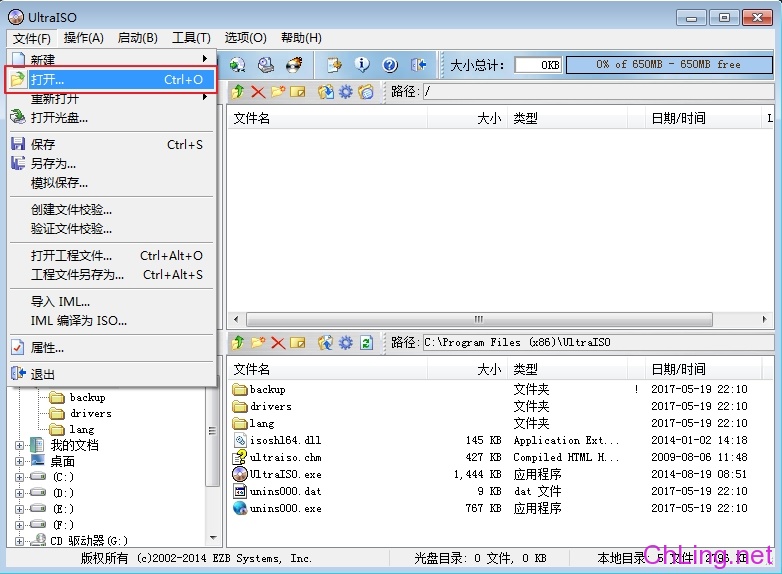Click the properties notepad icon in top toolbar
The width and height of the screenshot is (782, 574).
(334, 65)
